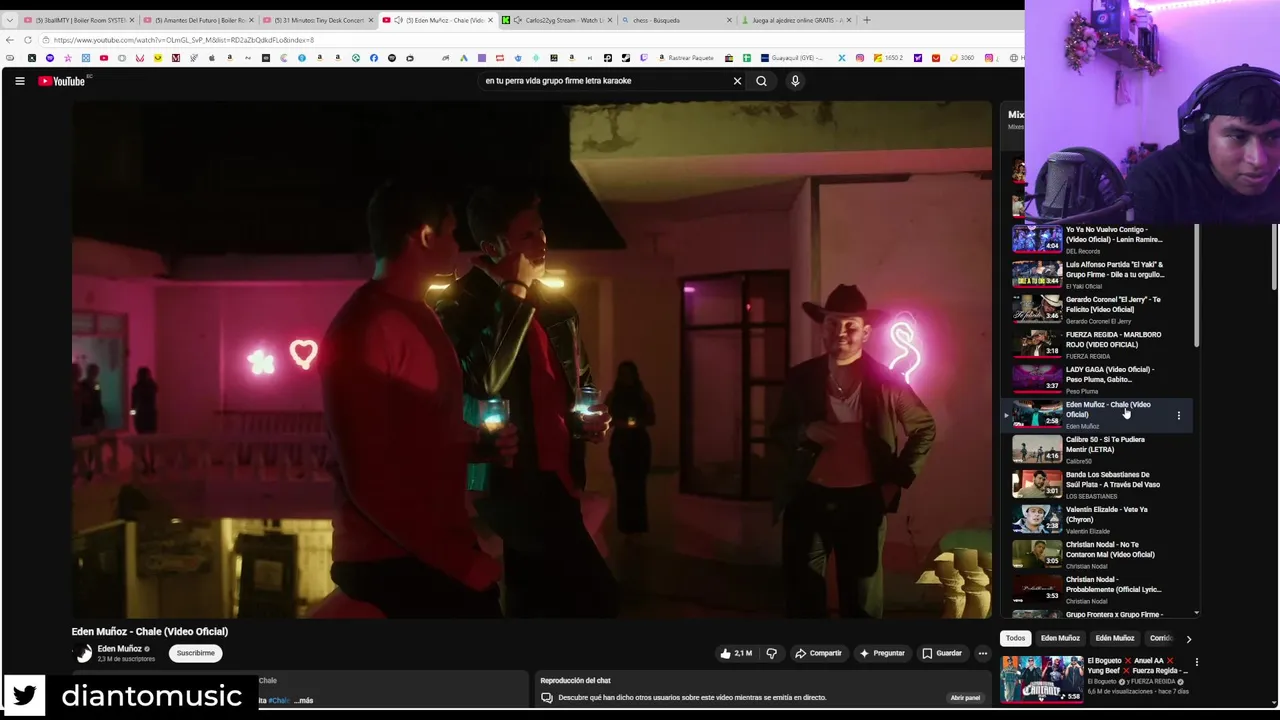The image size is (1280, 720).
Task: Share the video with Compartir
Action: tap(818, 653)
